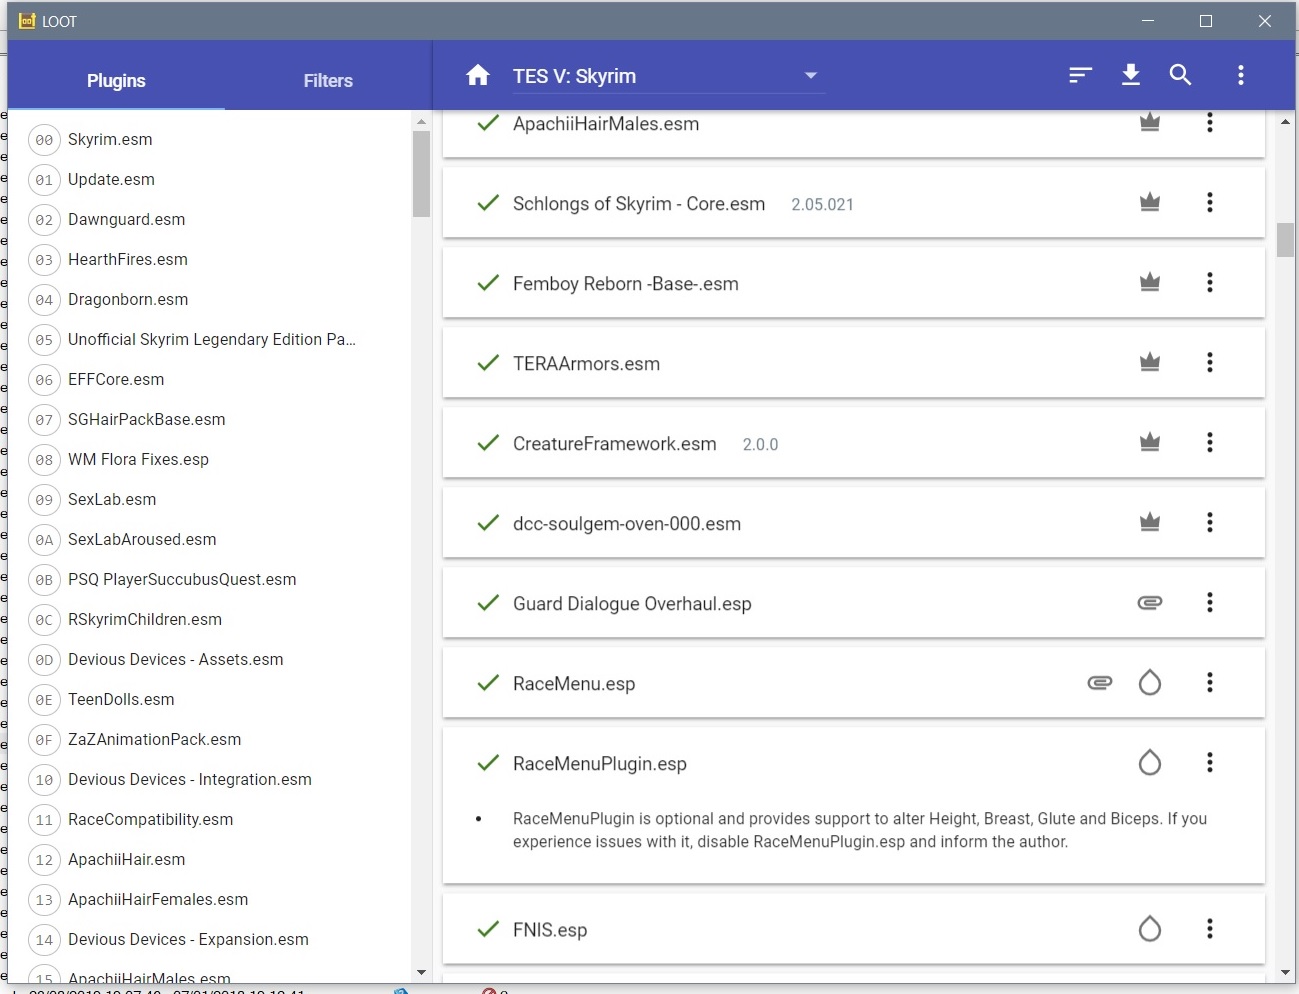Click the checkmark on Femboy Reborn -Base-.esm
Viewport: 1299px width, 994px height.
click(x=488, y=282)
